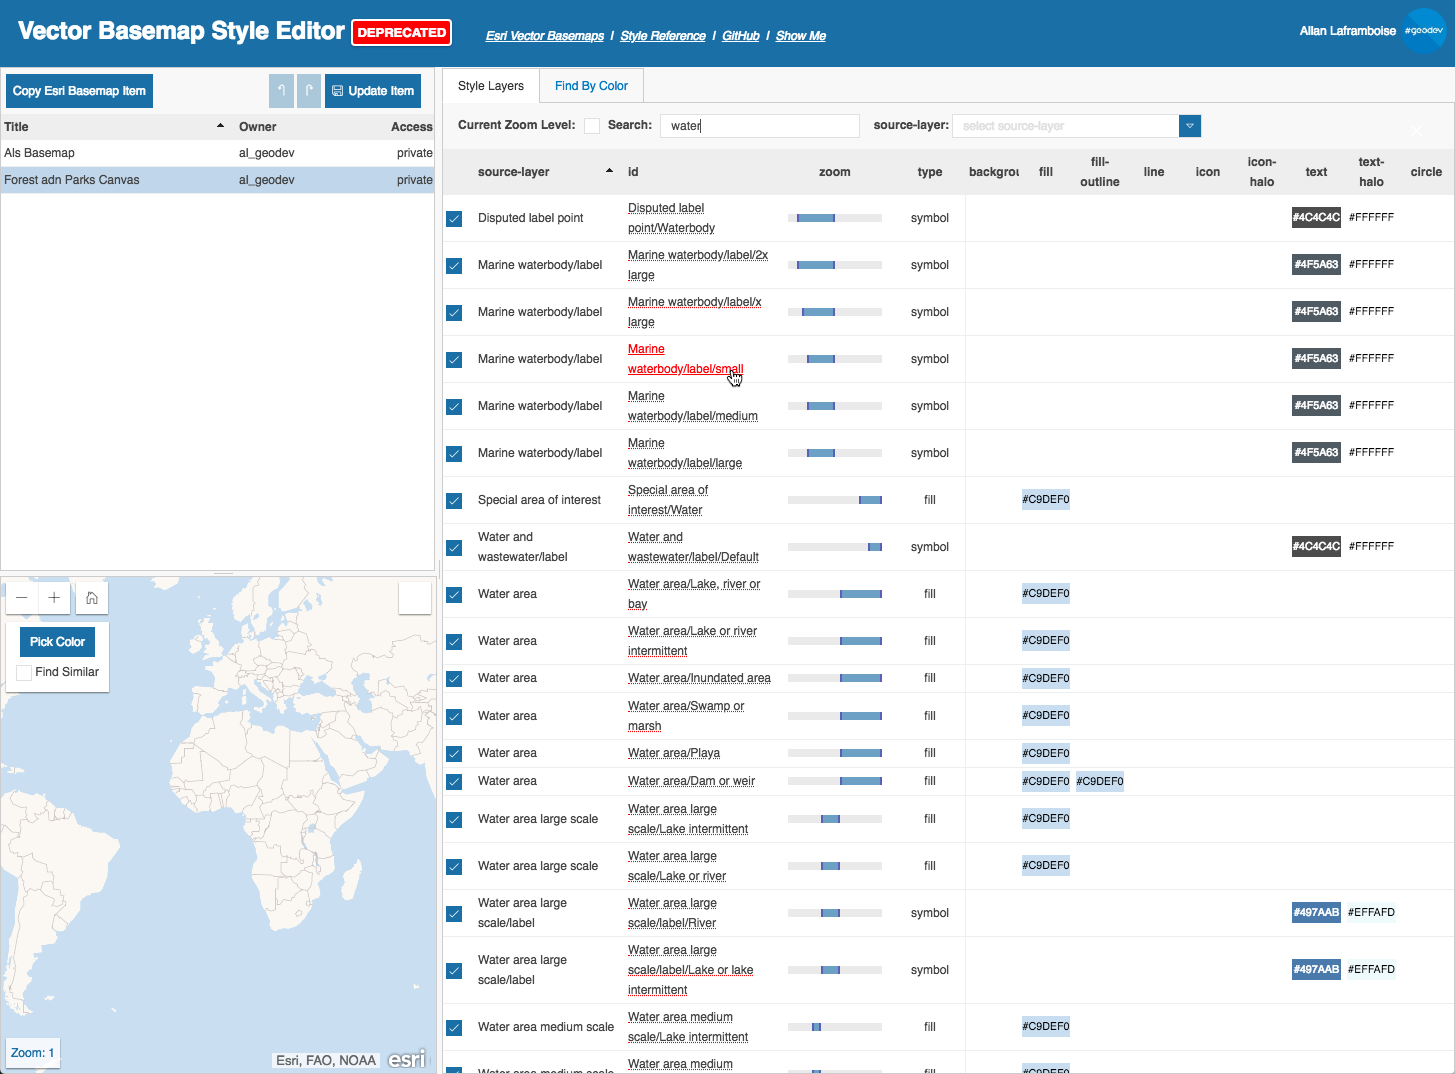
Task: Click the undo arrow button
Action: point(281,91)
